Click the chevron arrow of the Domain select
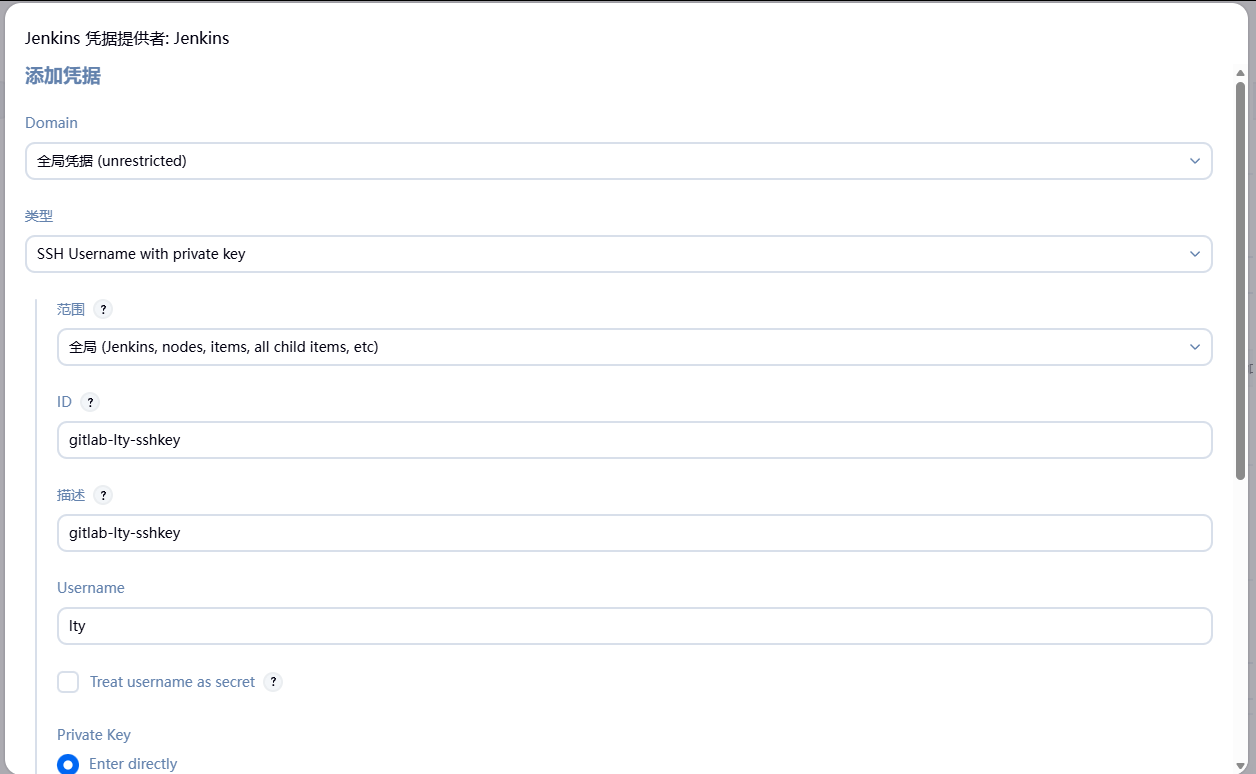This screenshot has width=1256, height=774. click(x=1195, y=161)
